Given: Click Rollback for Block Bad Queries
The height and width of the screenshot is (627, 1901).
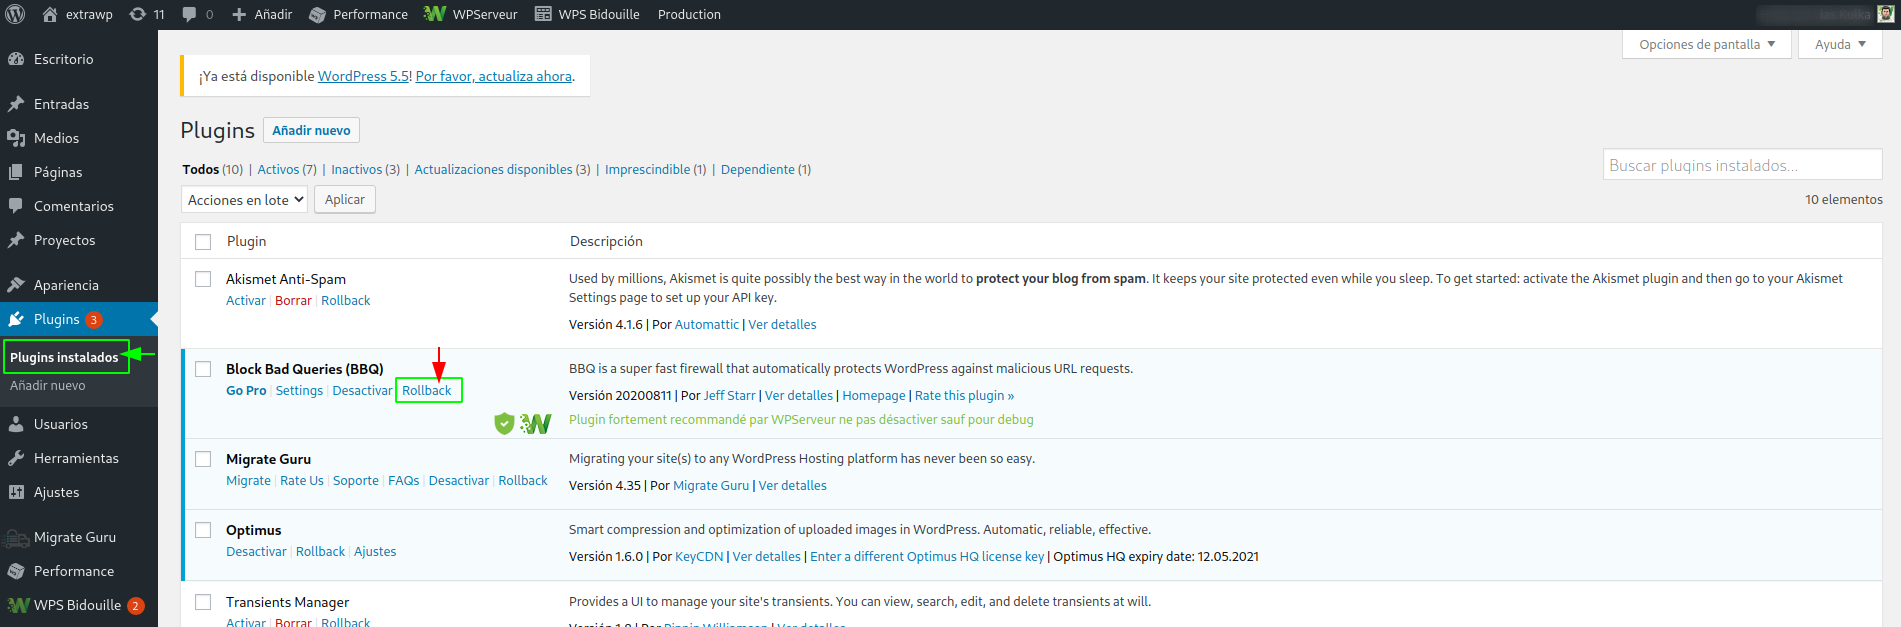Looking at the screenshot, I should [427, 390].
